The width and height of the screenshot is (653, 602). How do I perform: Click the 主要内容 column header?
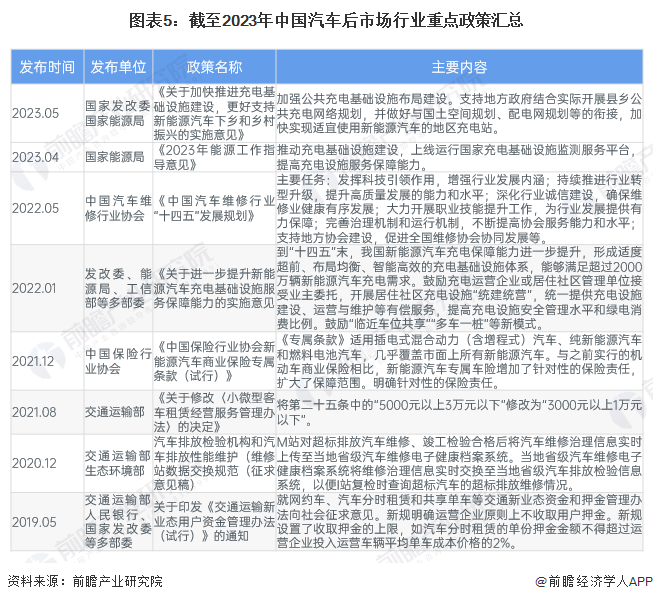pos(459,67)
